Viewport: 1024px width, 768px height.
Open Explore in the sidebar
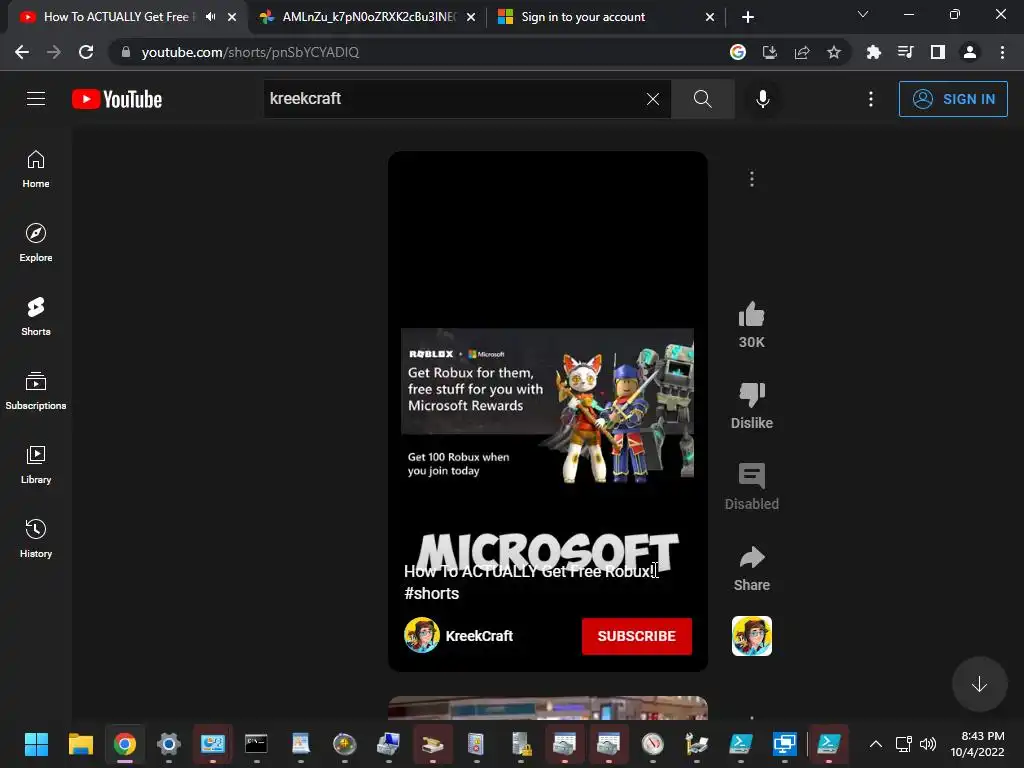(x=36, y=243)
